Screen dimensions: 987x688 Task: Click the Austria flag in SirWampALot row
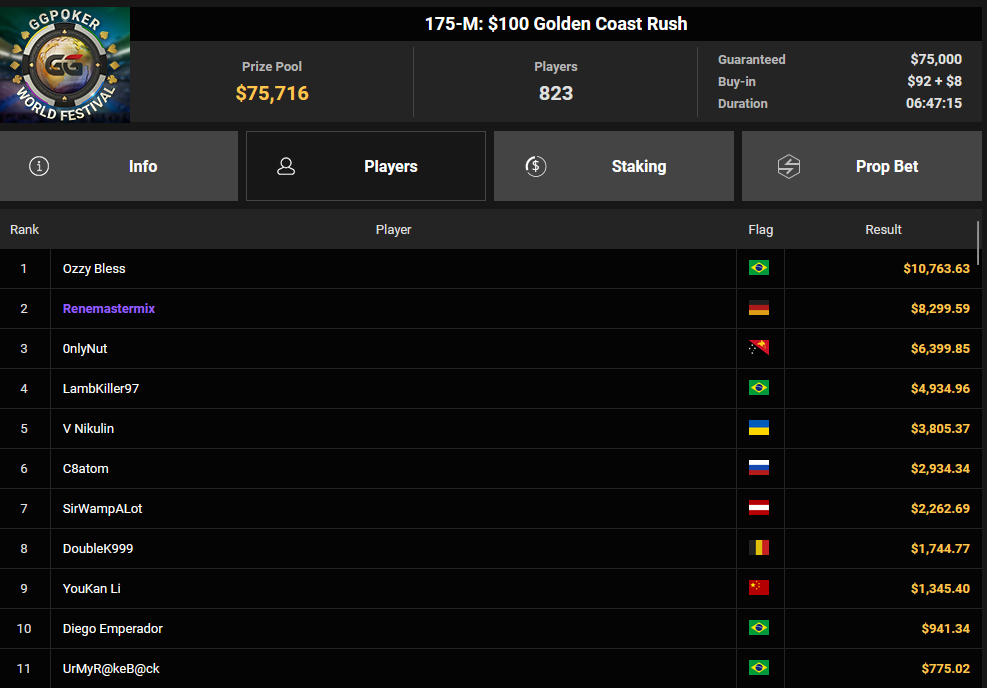point(759,508)
